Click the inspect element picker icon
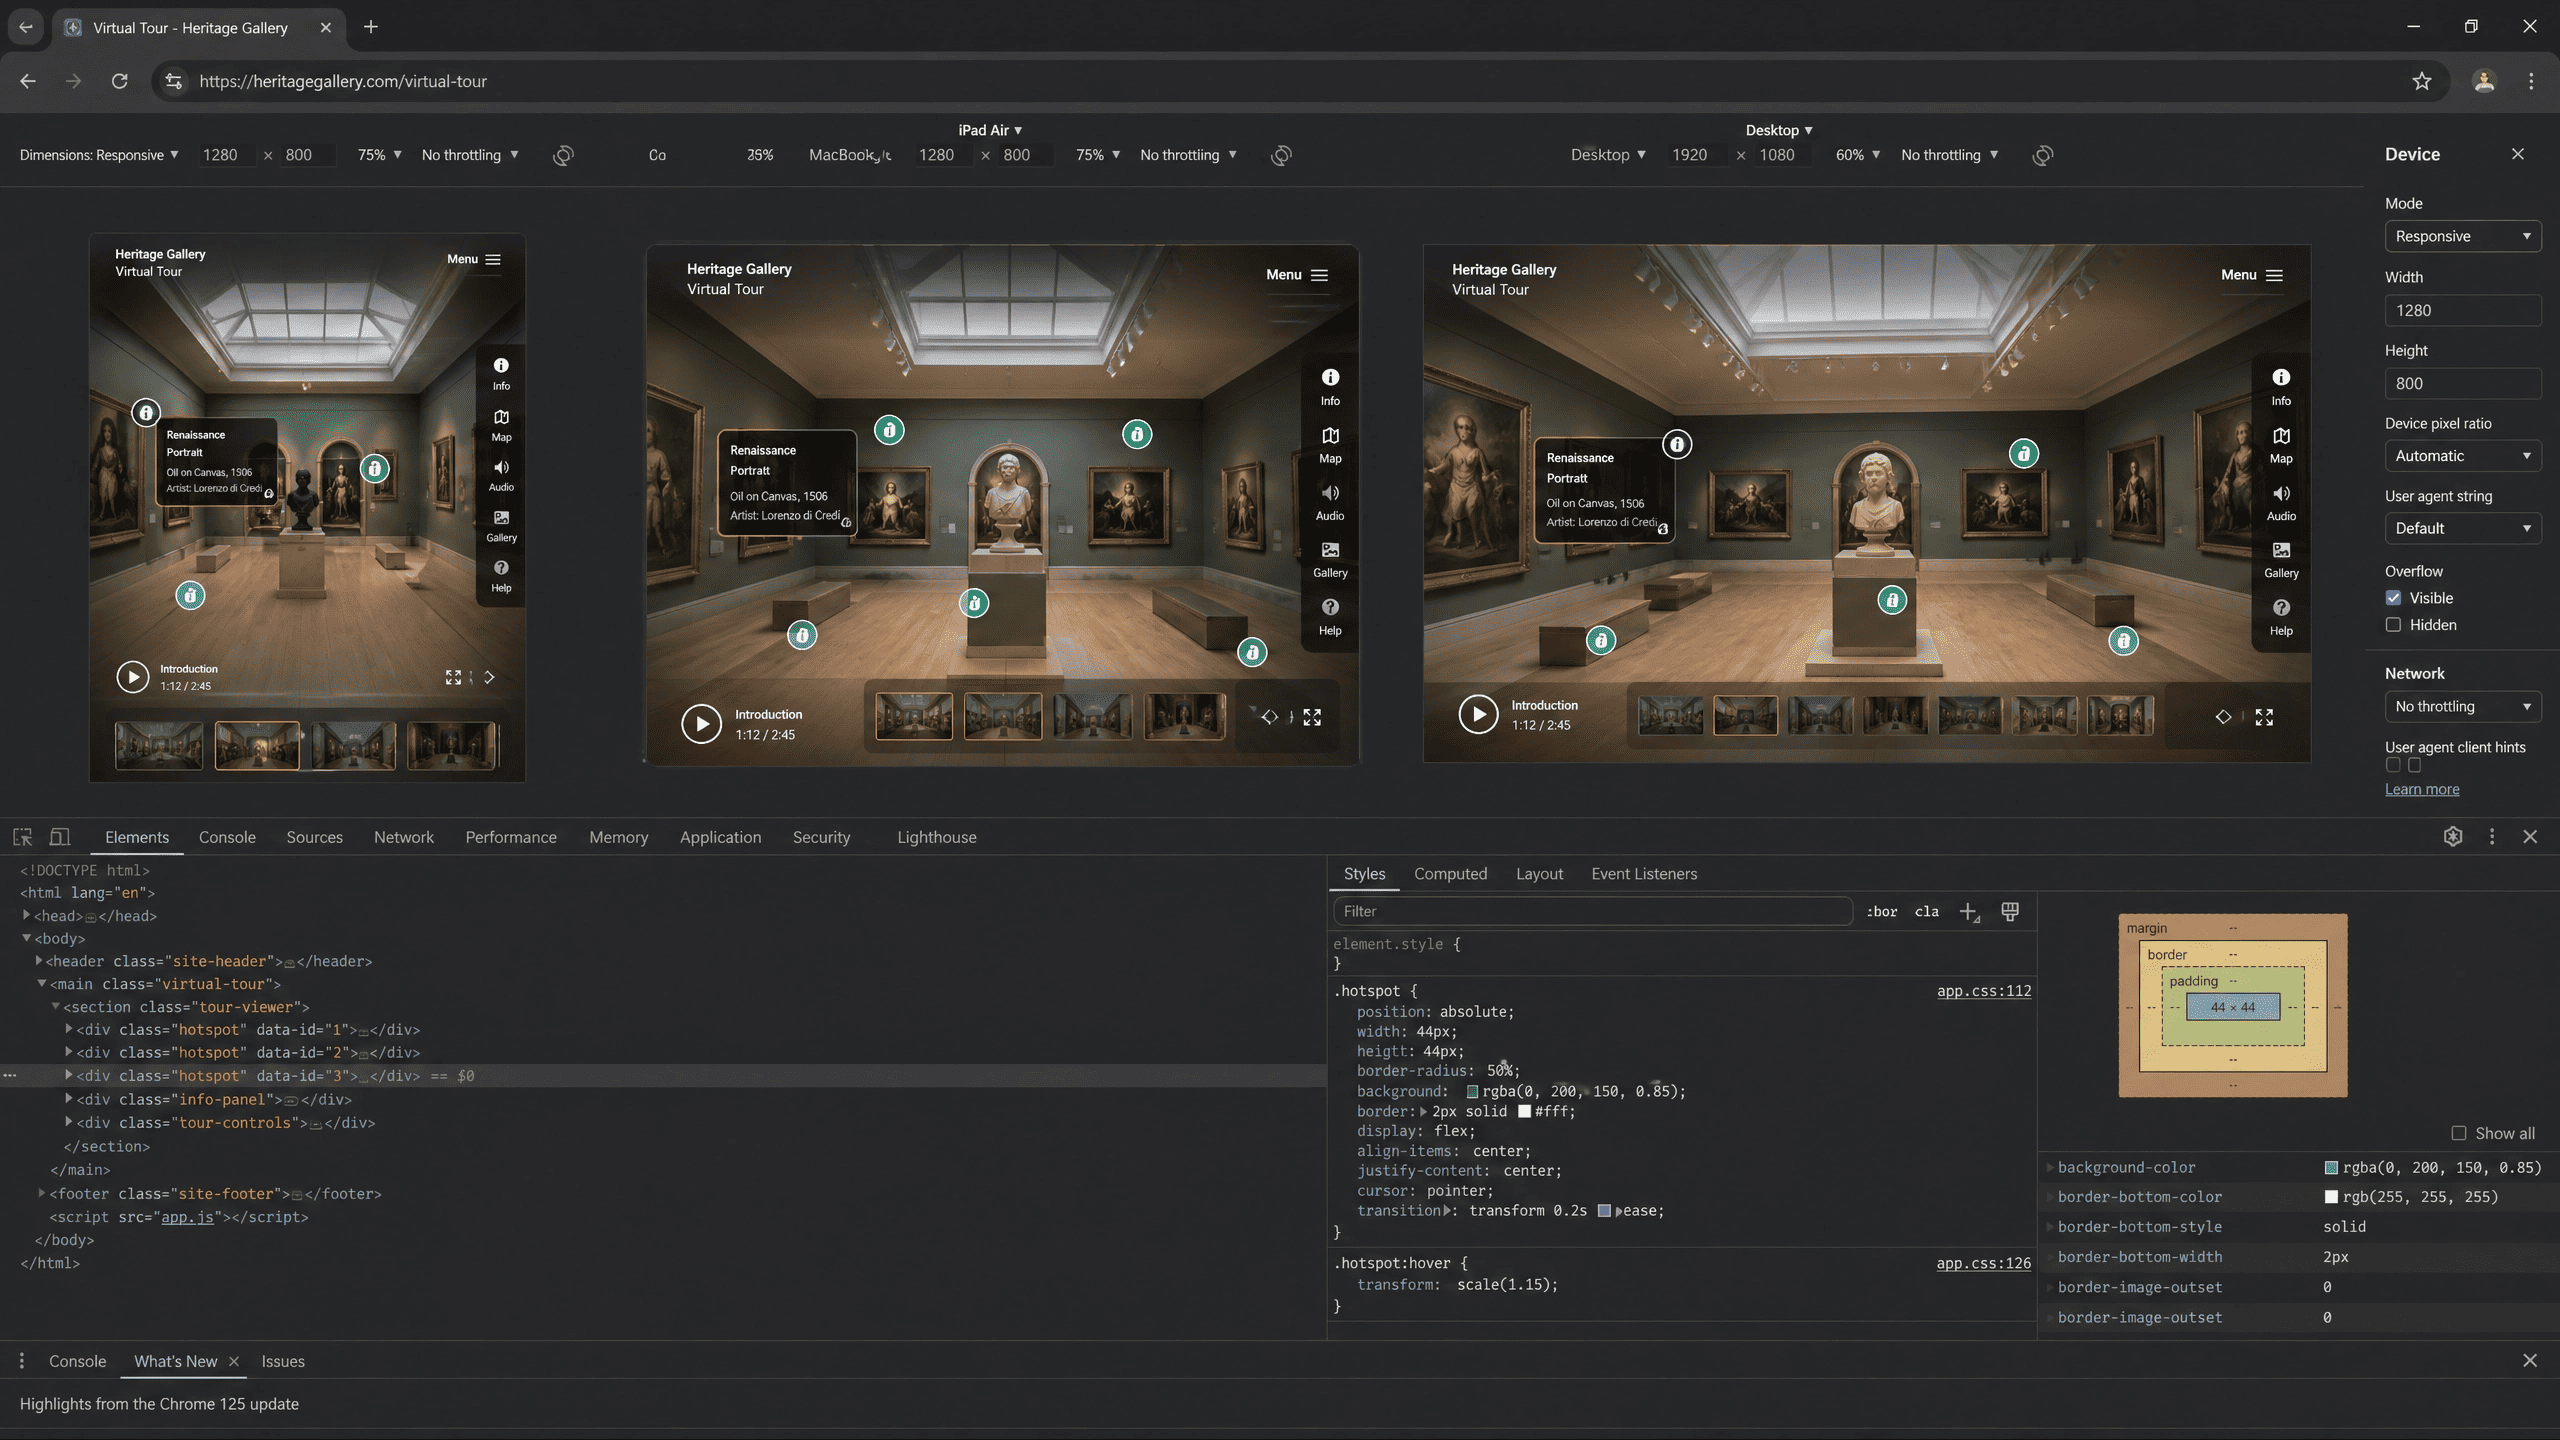This screenshot has width=2560, height=1440. (x=22, y=837)
